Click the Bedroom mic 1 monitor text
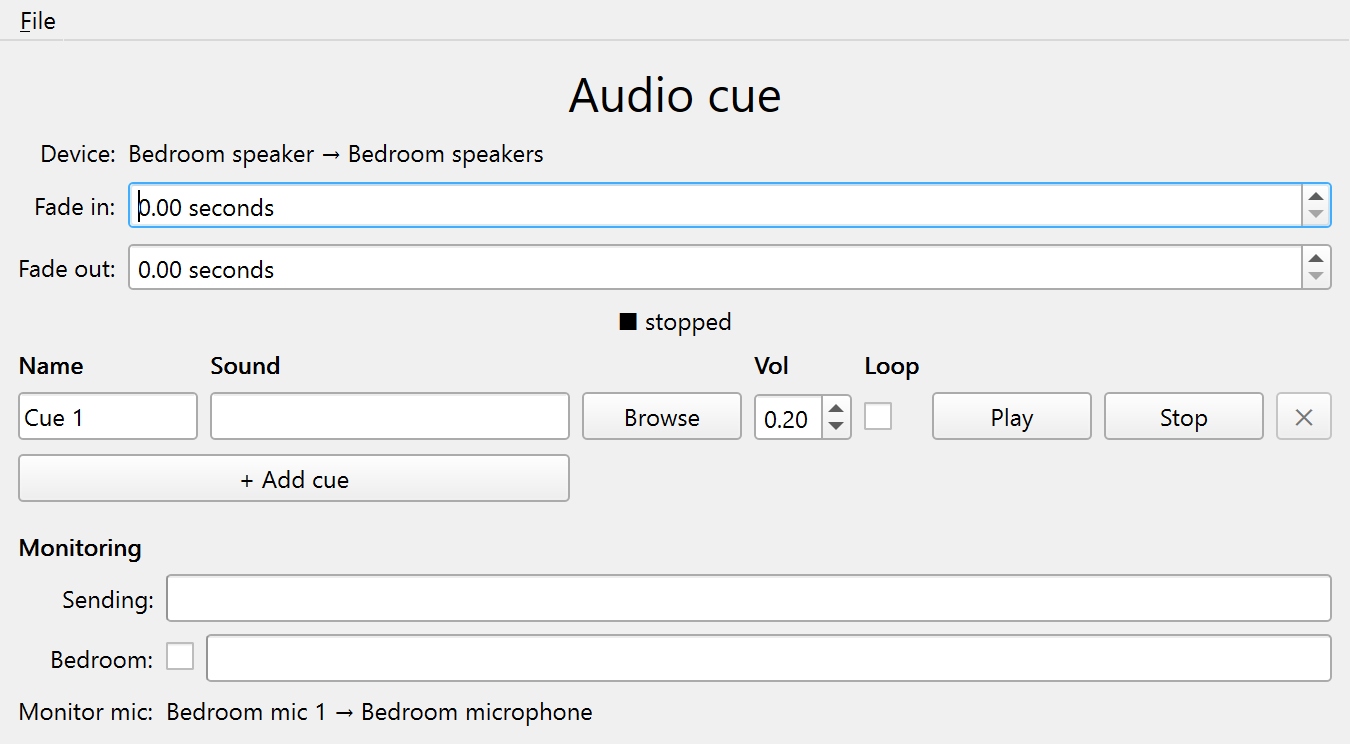Screen dimensions: 1350x744 [379, 712]
